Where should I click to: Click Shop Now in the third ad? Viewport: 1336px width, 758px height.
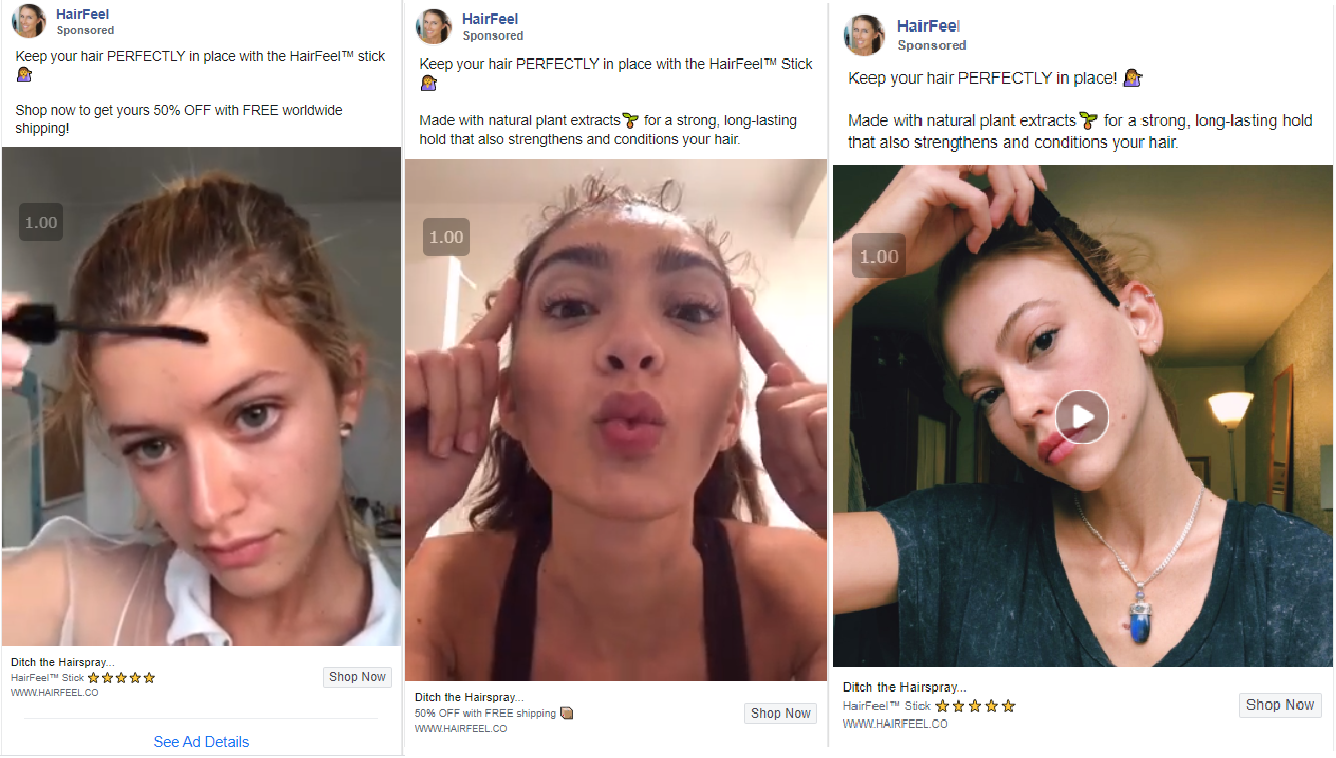pyautogui.click(x=1280, y=705)
